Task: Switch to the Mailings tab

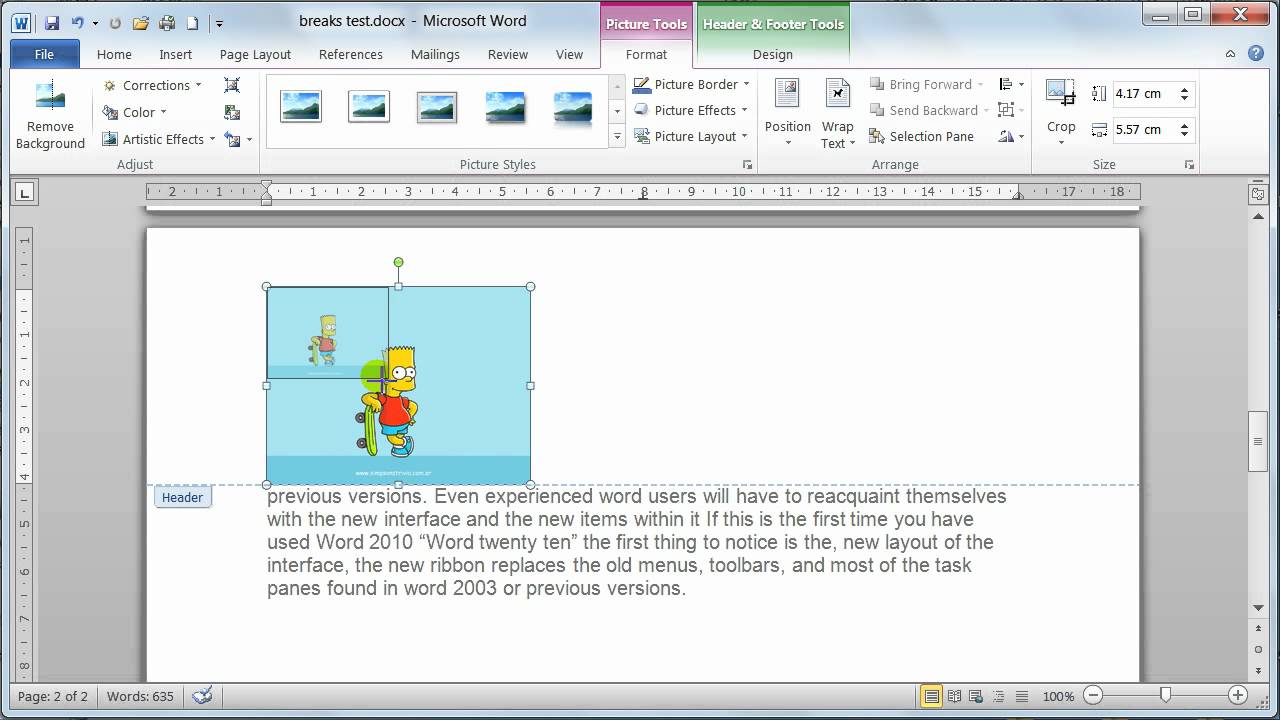Action: coord(435,54)
